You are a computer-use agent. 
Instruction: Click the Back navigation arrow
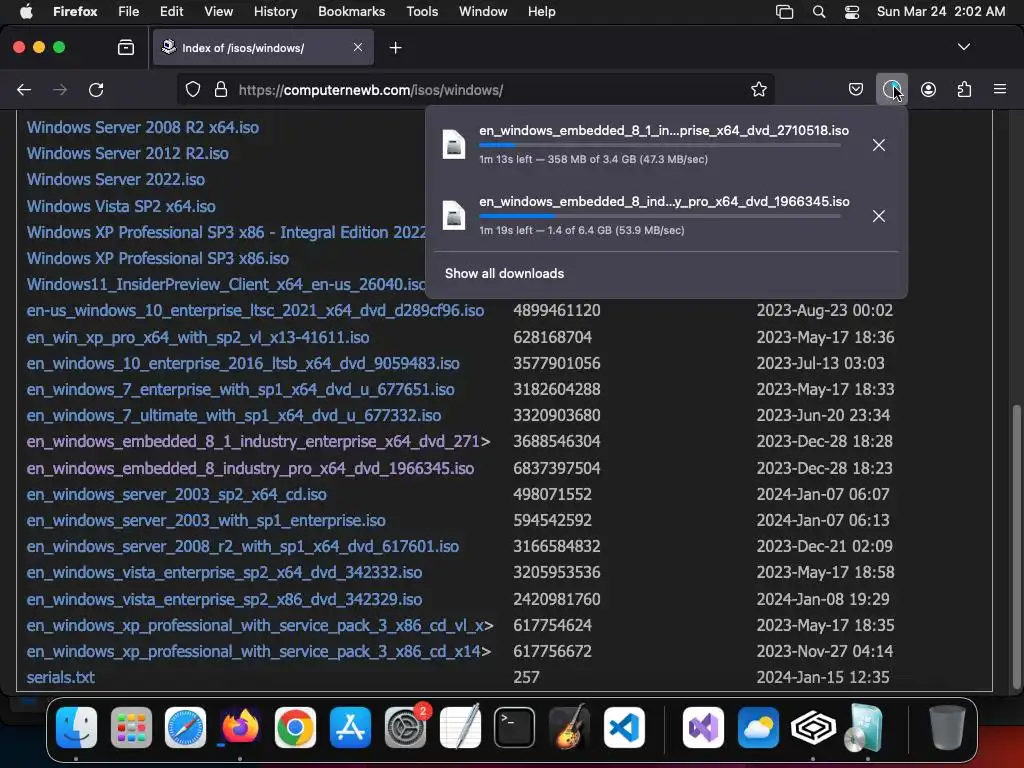pyautogui.click(x=24, y=89)
